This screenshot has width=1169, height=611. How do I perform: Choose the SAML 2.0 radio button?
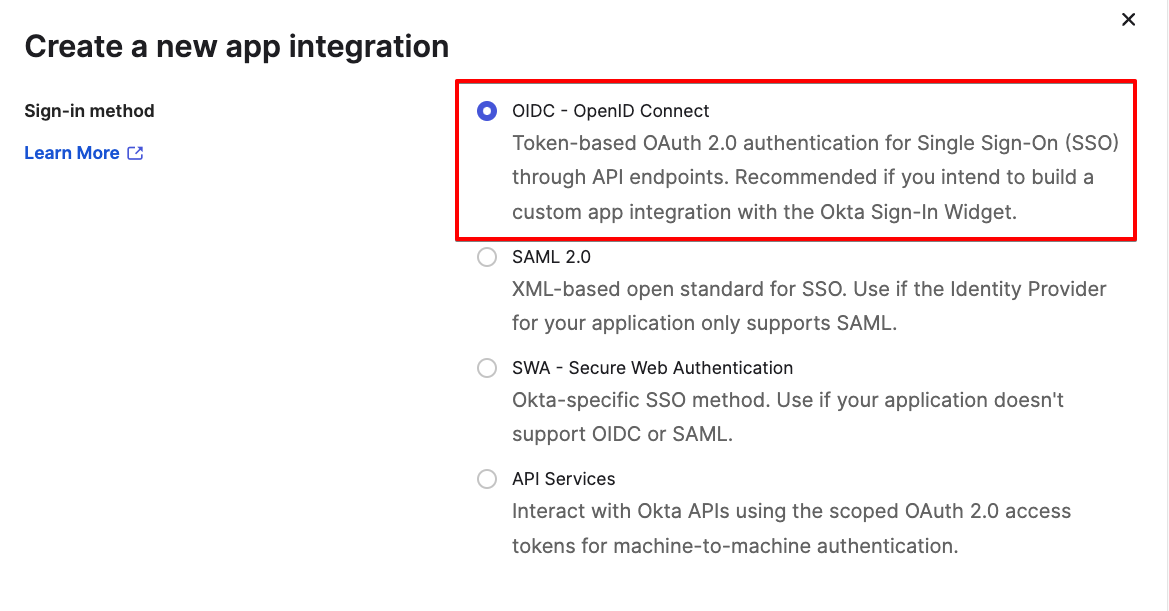[x=487, y=257]
